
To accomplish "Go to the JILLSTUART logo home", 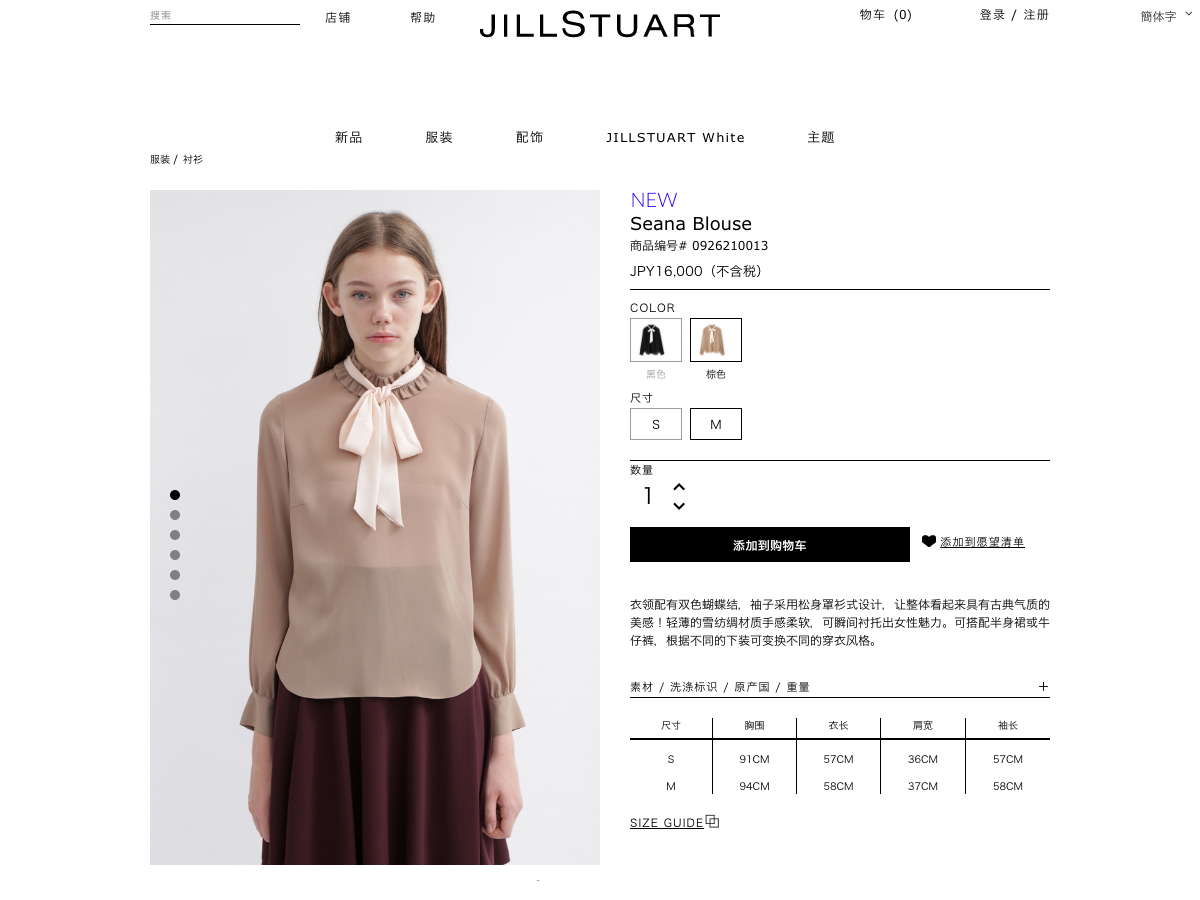I will tap(600, 24).
